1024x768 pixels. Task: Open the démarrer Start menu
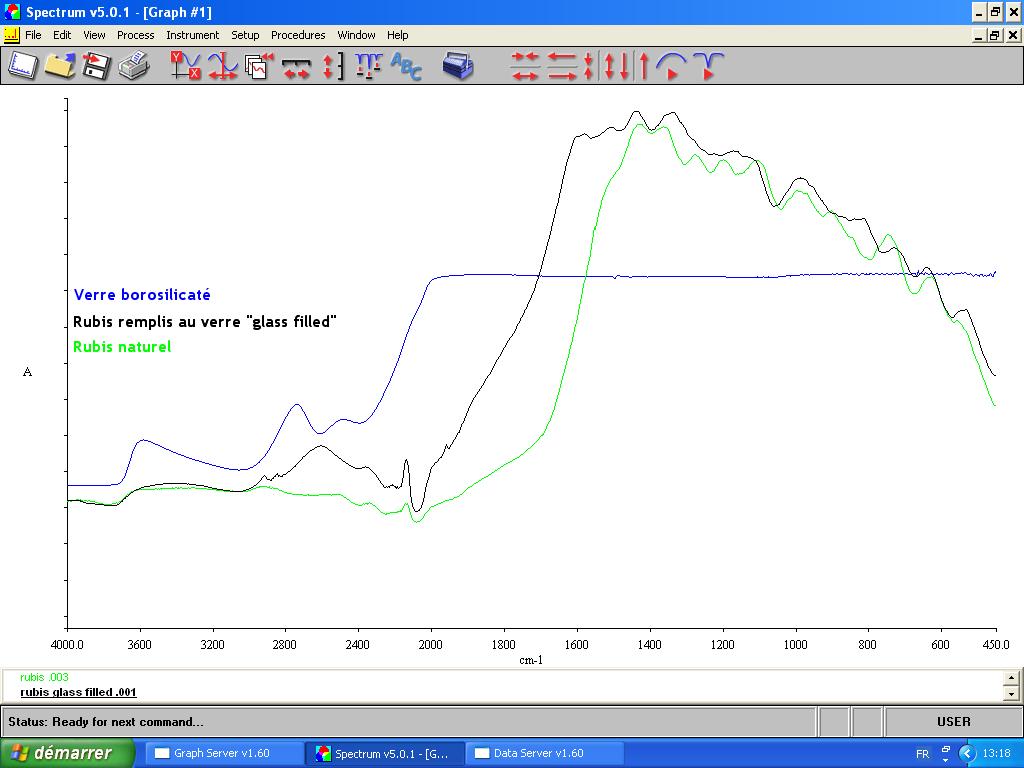[x=67, y=753]
